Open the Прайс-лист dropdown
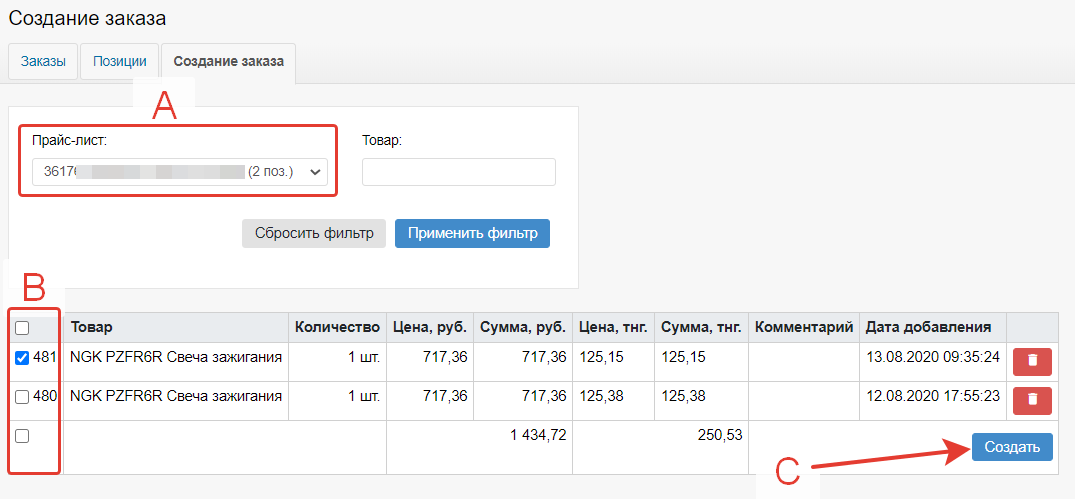 click(179, 172)
